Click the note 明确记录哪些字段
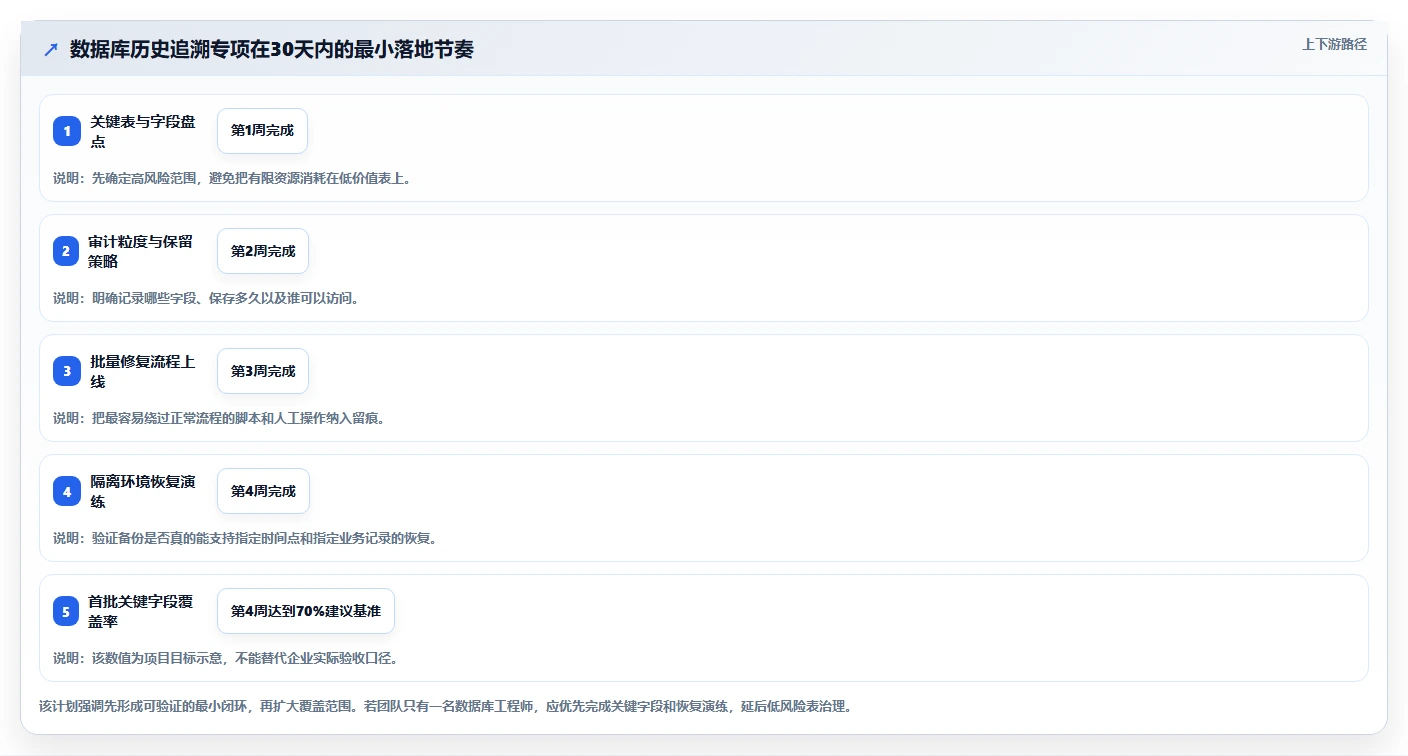This screenshot has width=1408, height=756. (x=206, y=298)
